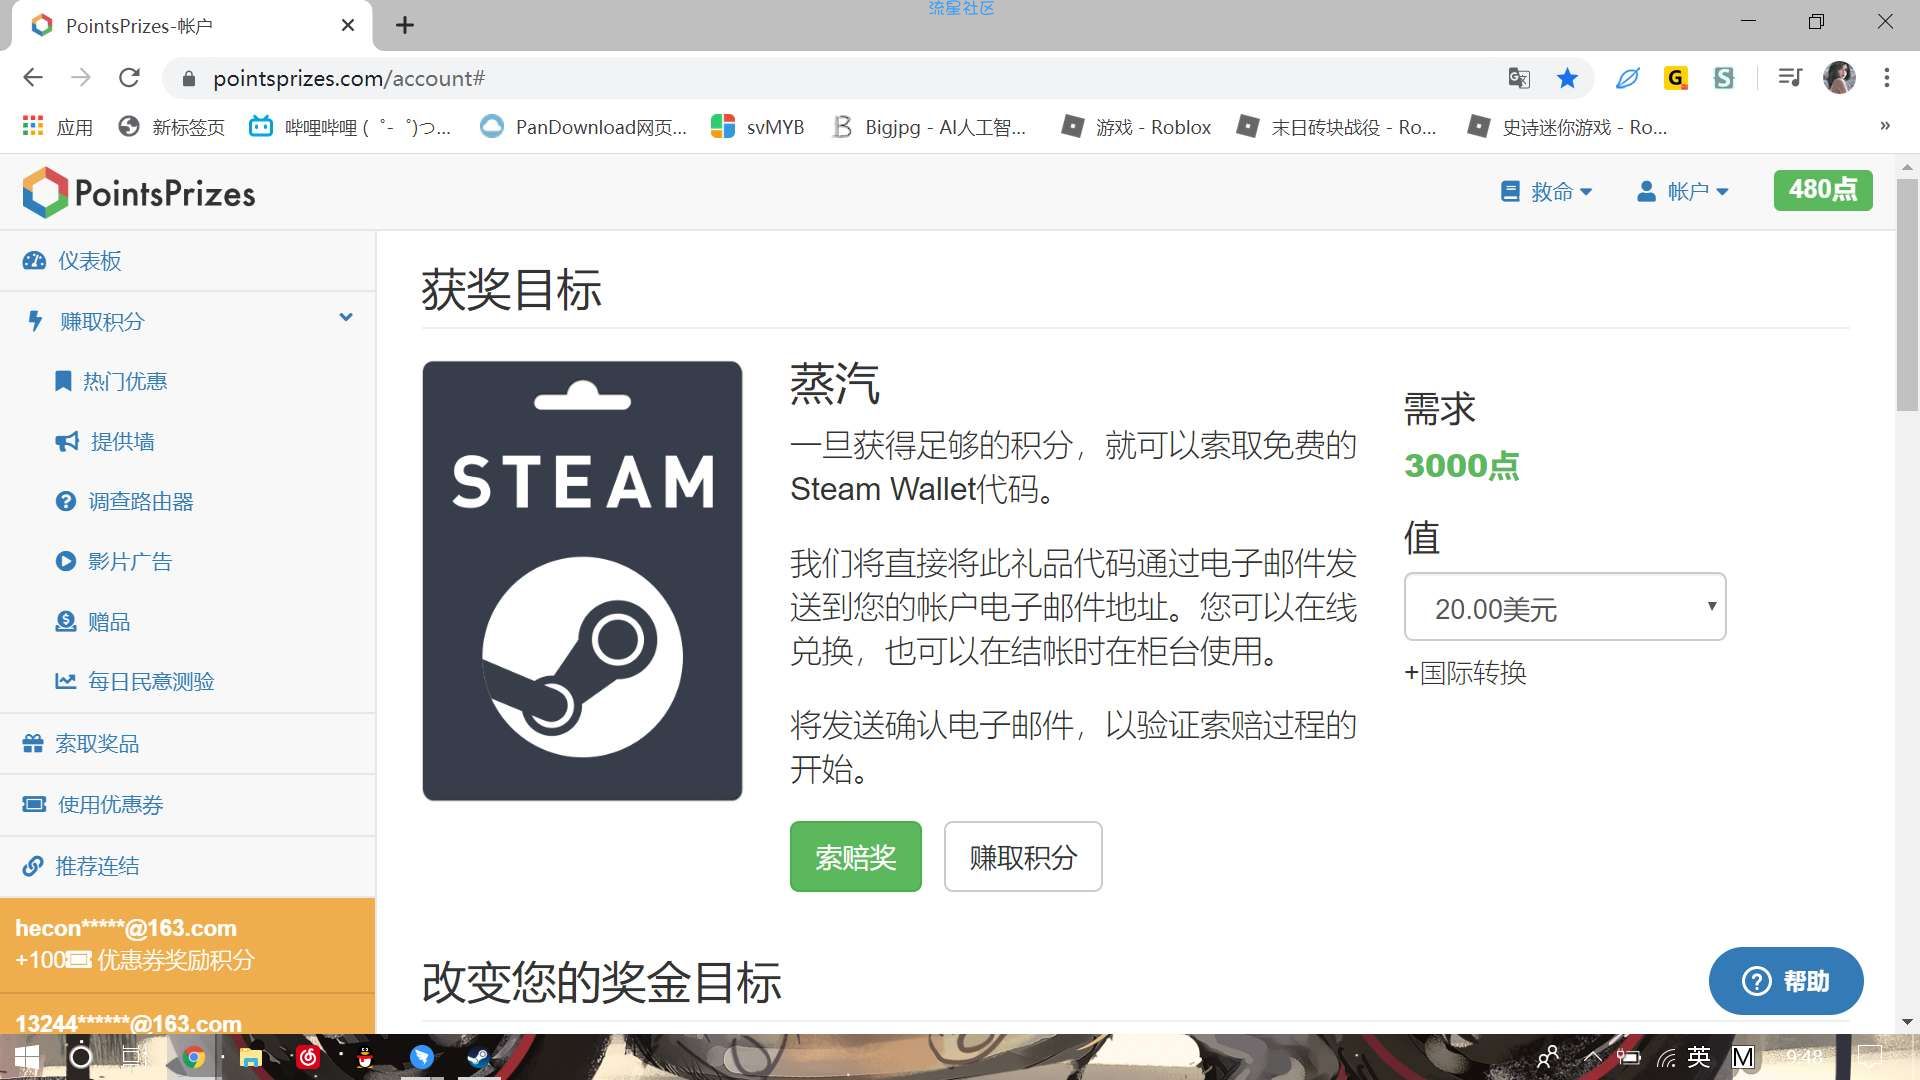Click the 英 input language indicator
1920x1080 pixels.
[x=1699, y=1057]
